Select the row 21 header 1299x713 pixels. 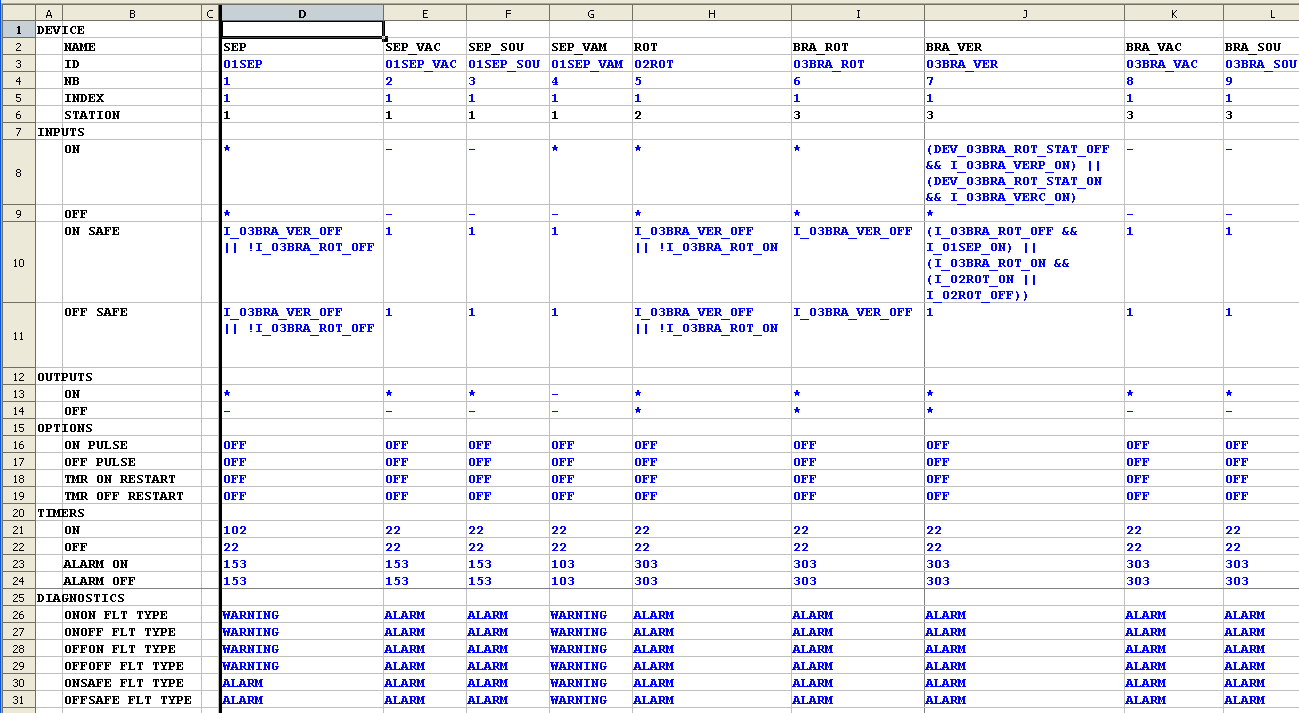[x=18, y=530]
